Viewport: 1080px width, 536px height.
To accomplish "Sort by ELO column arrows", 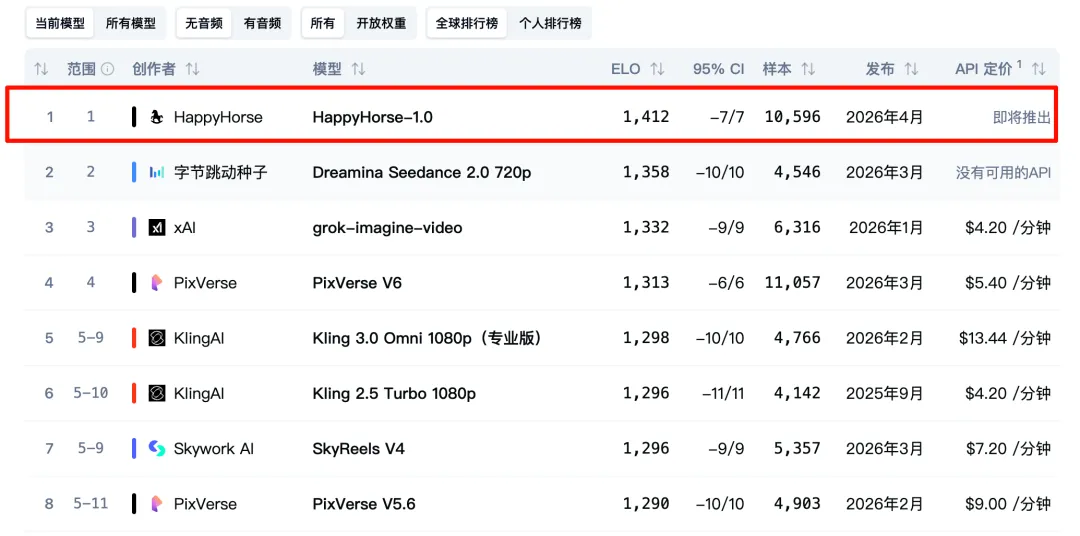I will 658,69.
